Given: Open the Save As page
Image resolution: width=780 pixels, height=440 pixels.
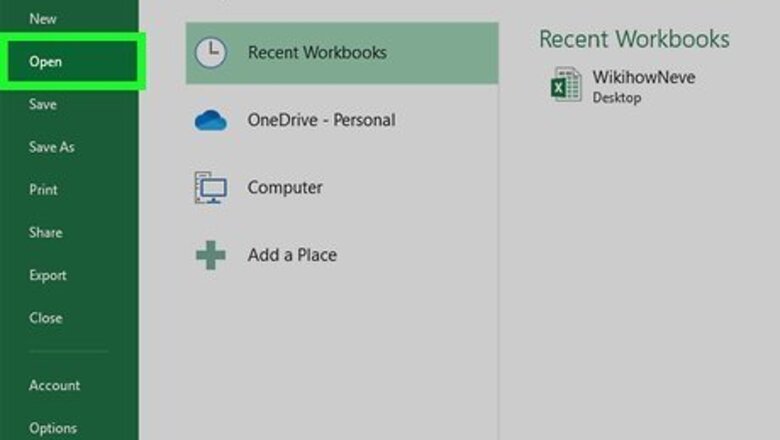Looking at the screenshot, I should coord(52,147).
